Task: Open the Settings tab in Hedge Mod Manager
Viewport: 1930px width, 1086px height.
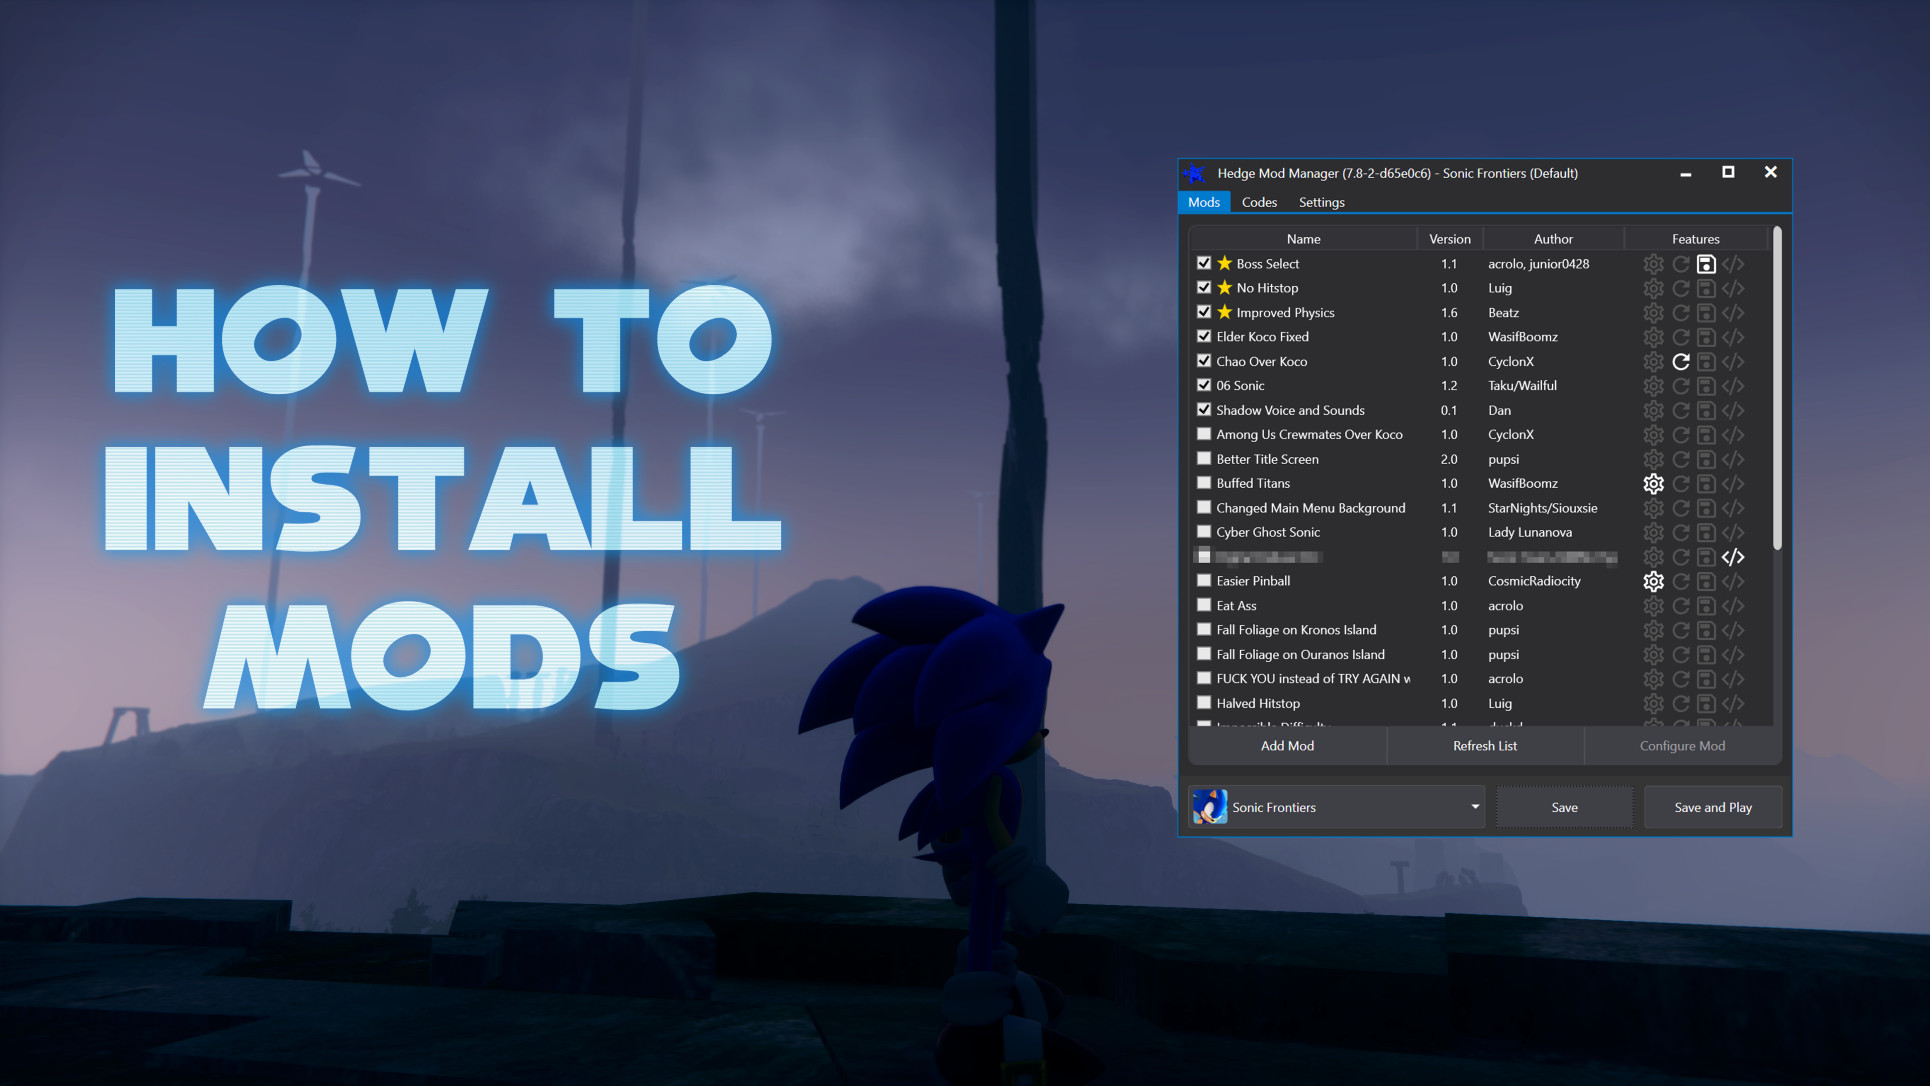Action: coord(1322,200)
